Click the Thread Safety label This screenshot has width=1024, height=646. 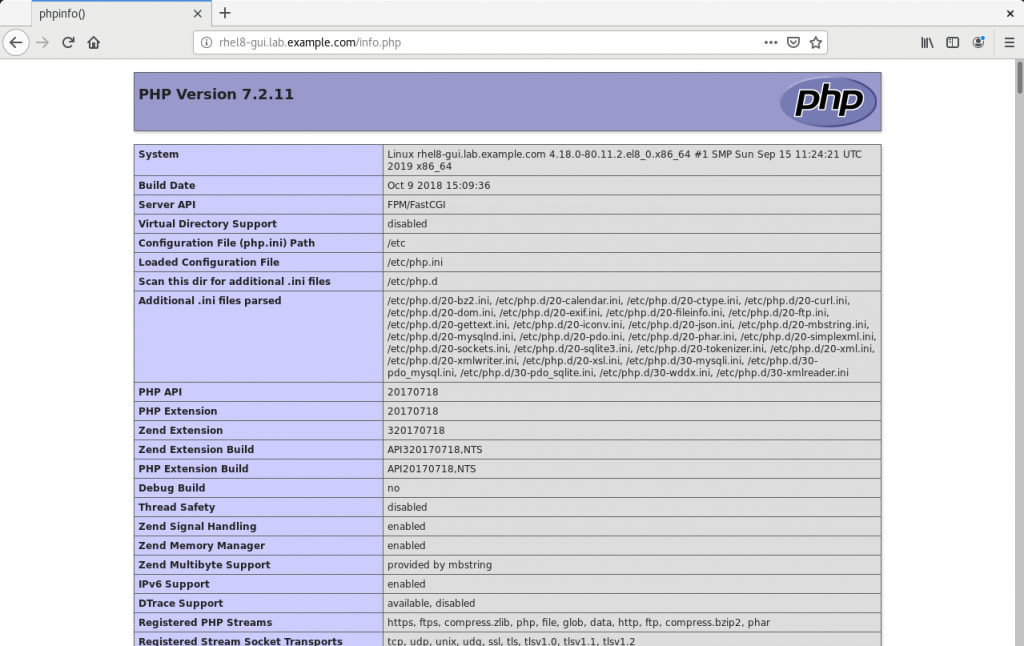tap(176, 507)
